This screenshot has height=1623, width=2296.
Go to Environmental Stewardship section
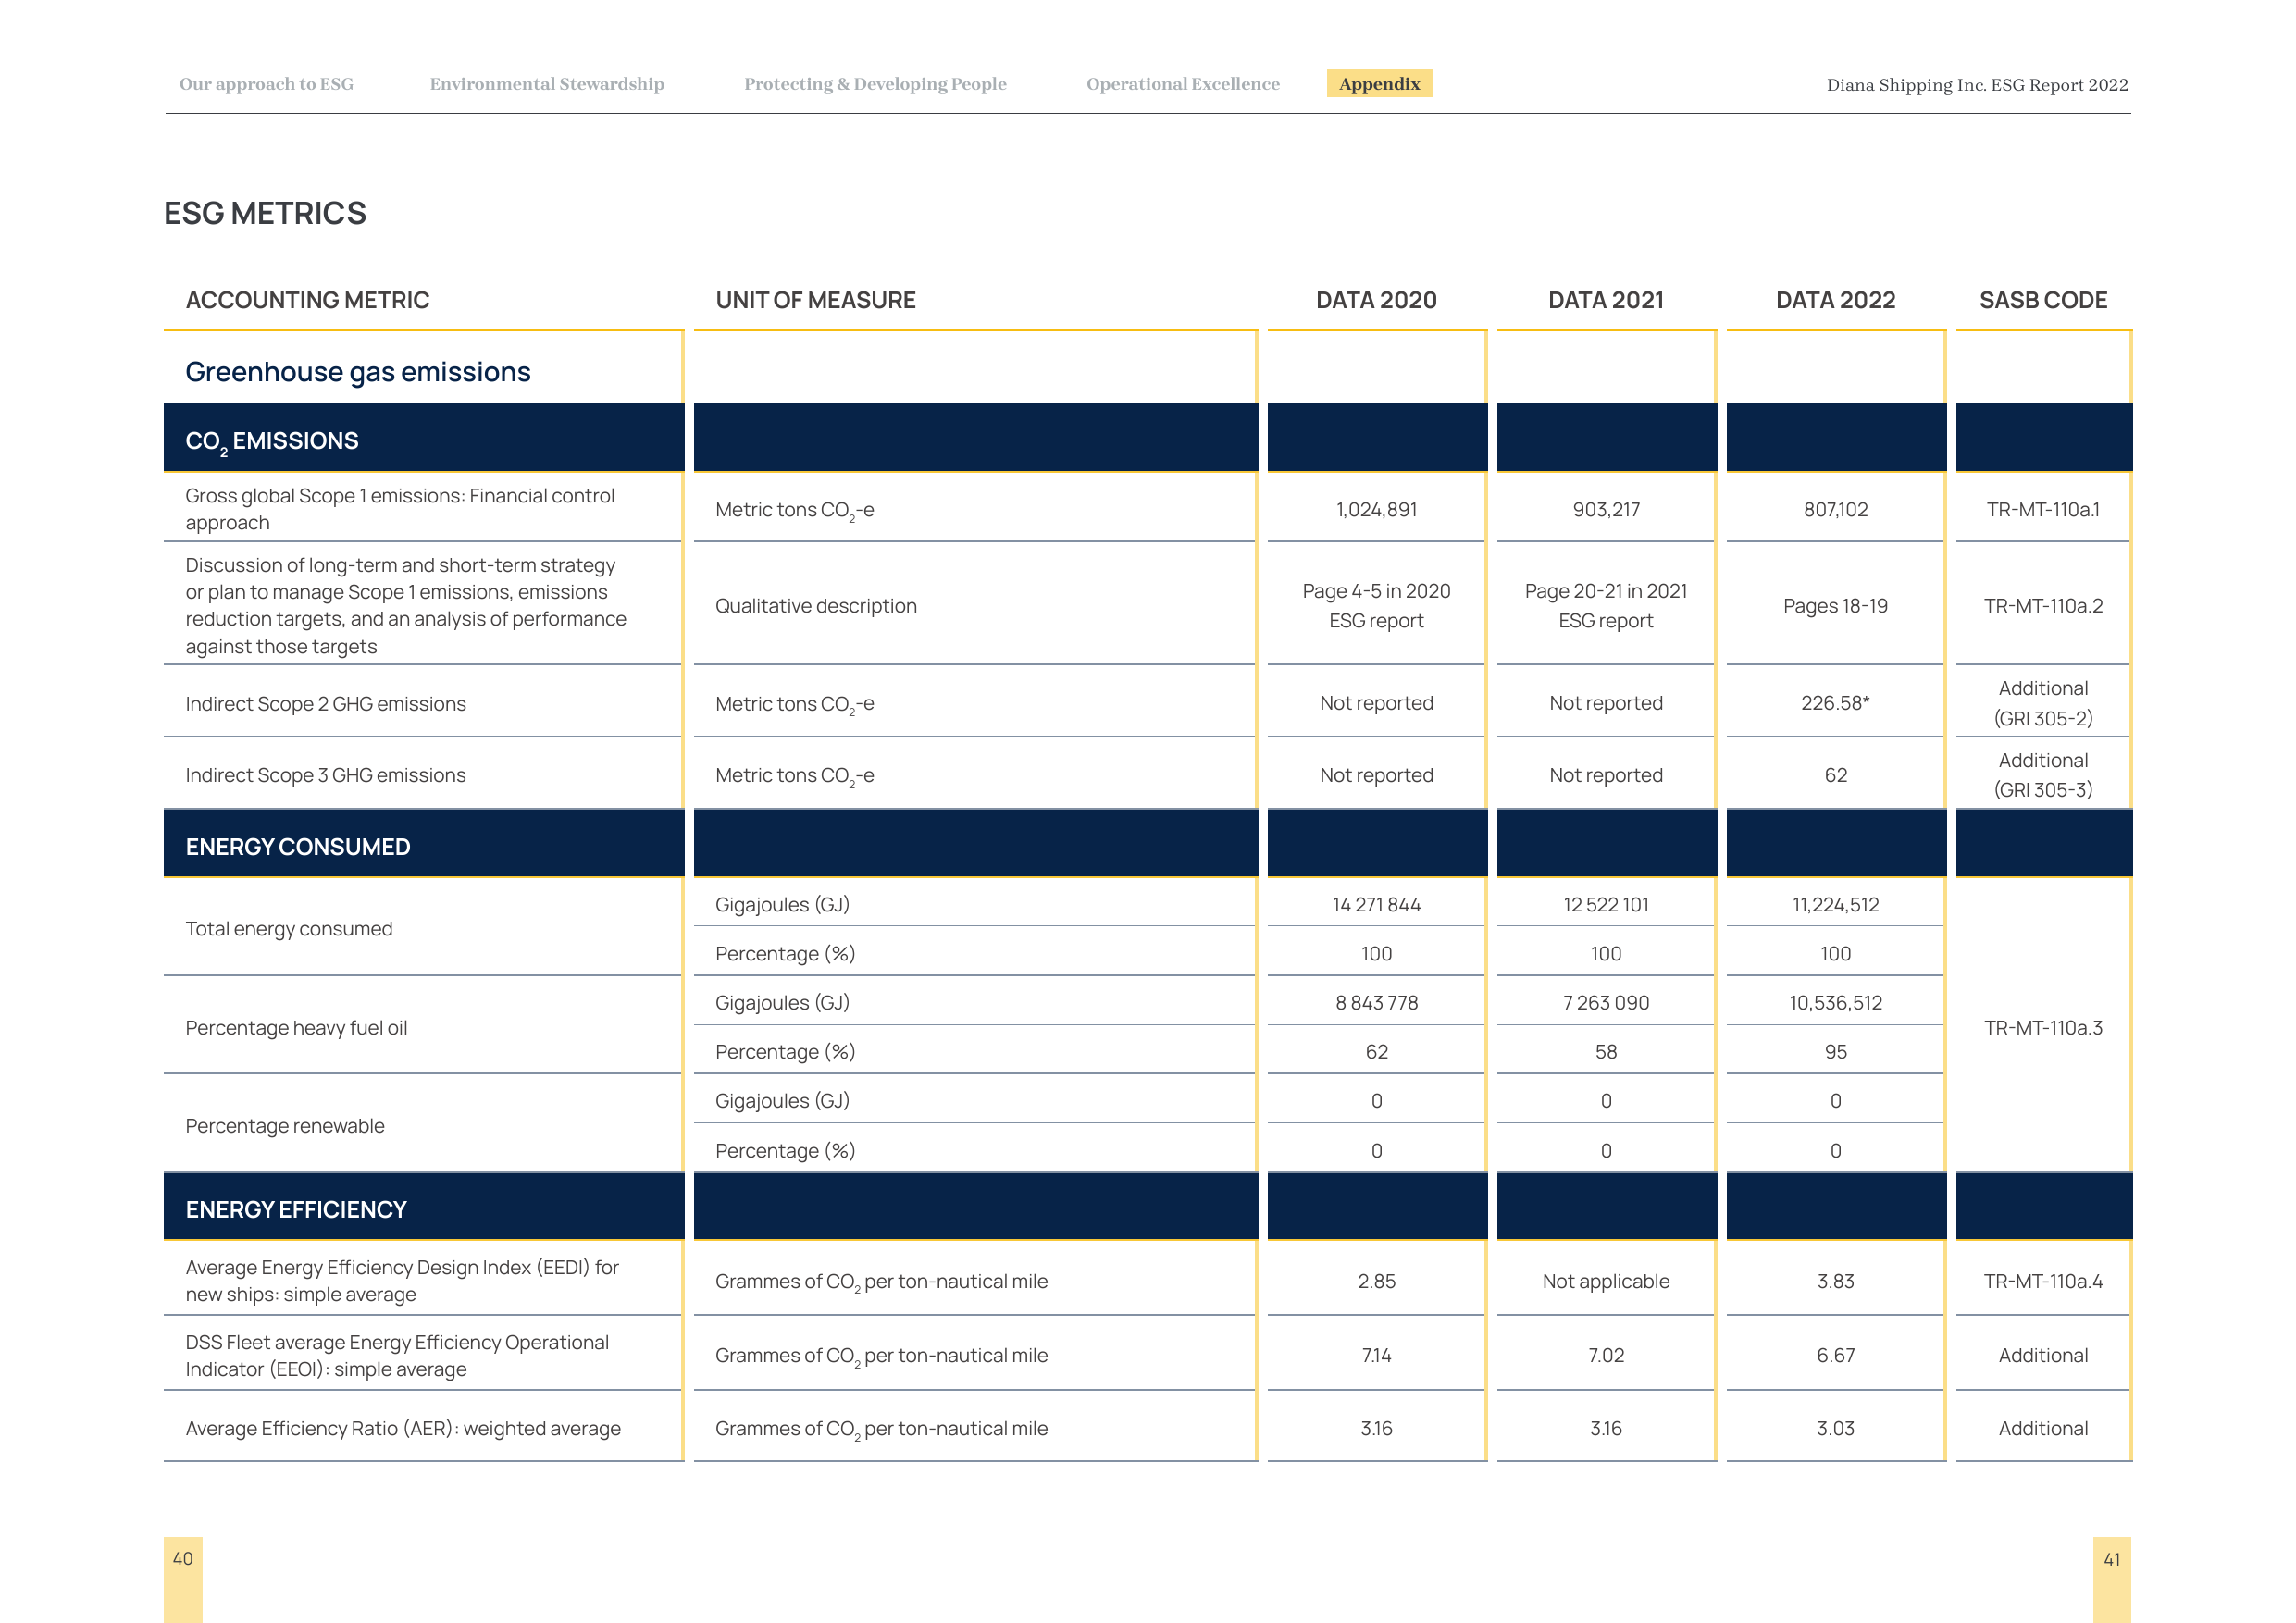point(547,84)
